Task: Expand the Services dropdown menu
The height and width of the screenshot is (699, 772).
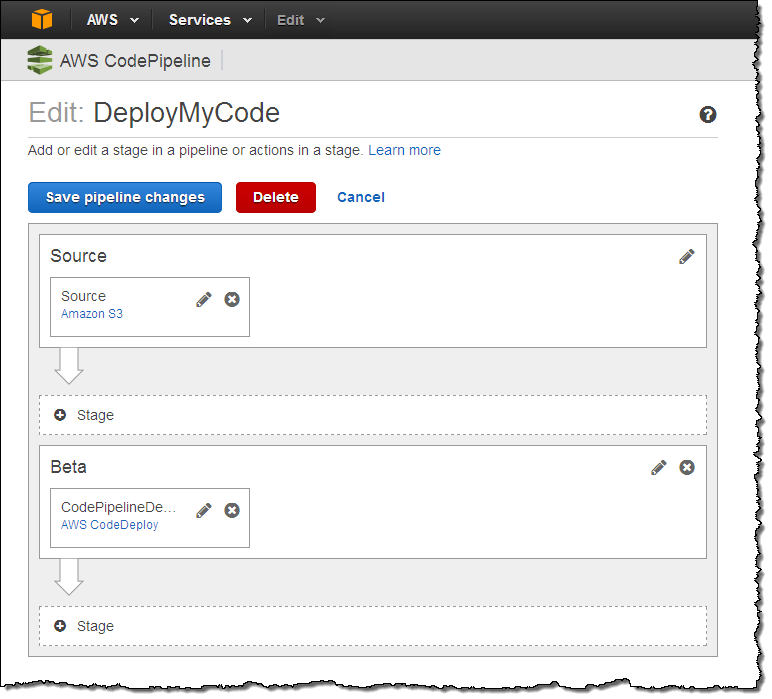Action: point(207,20)
